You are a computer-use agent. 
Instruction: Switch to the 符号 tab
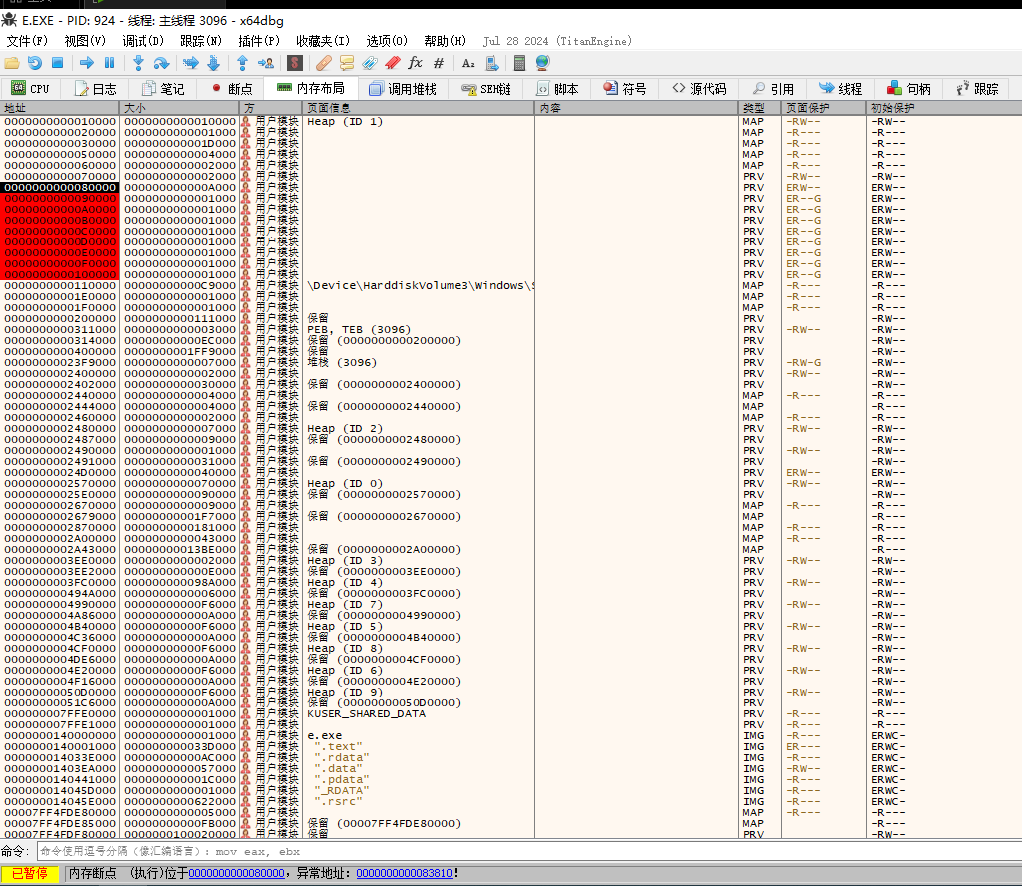click(x=624, y=89)
